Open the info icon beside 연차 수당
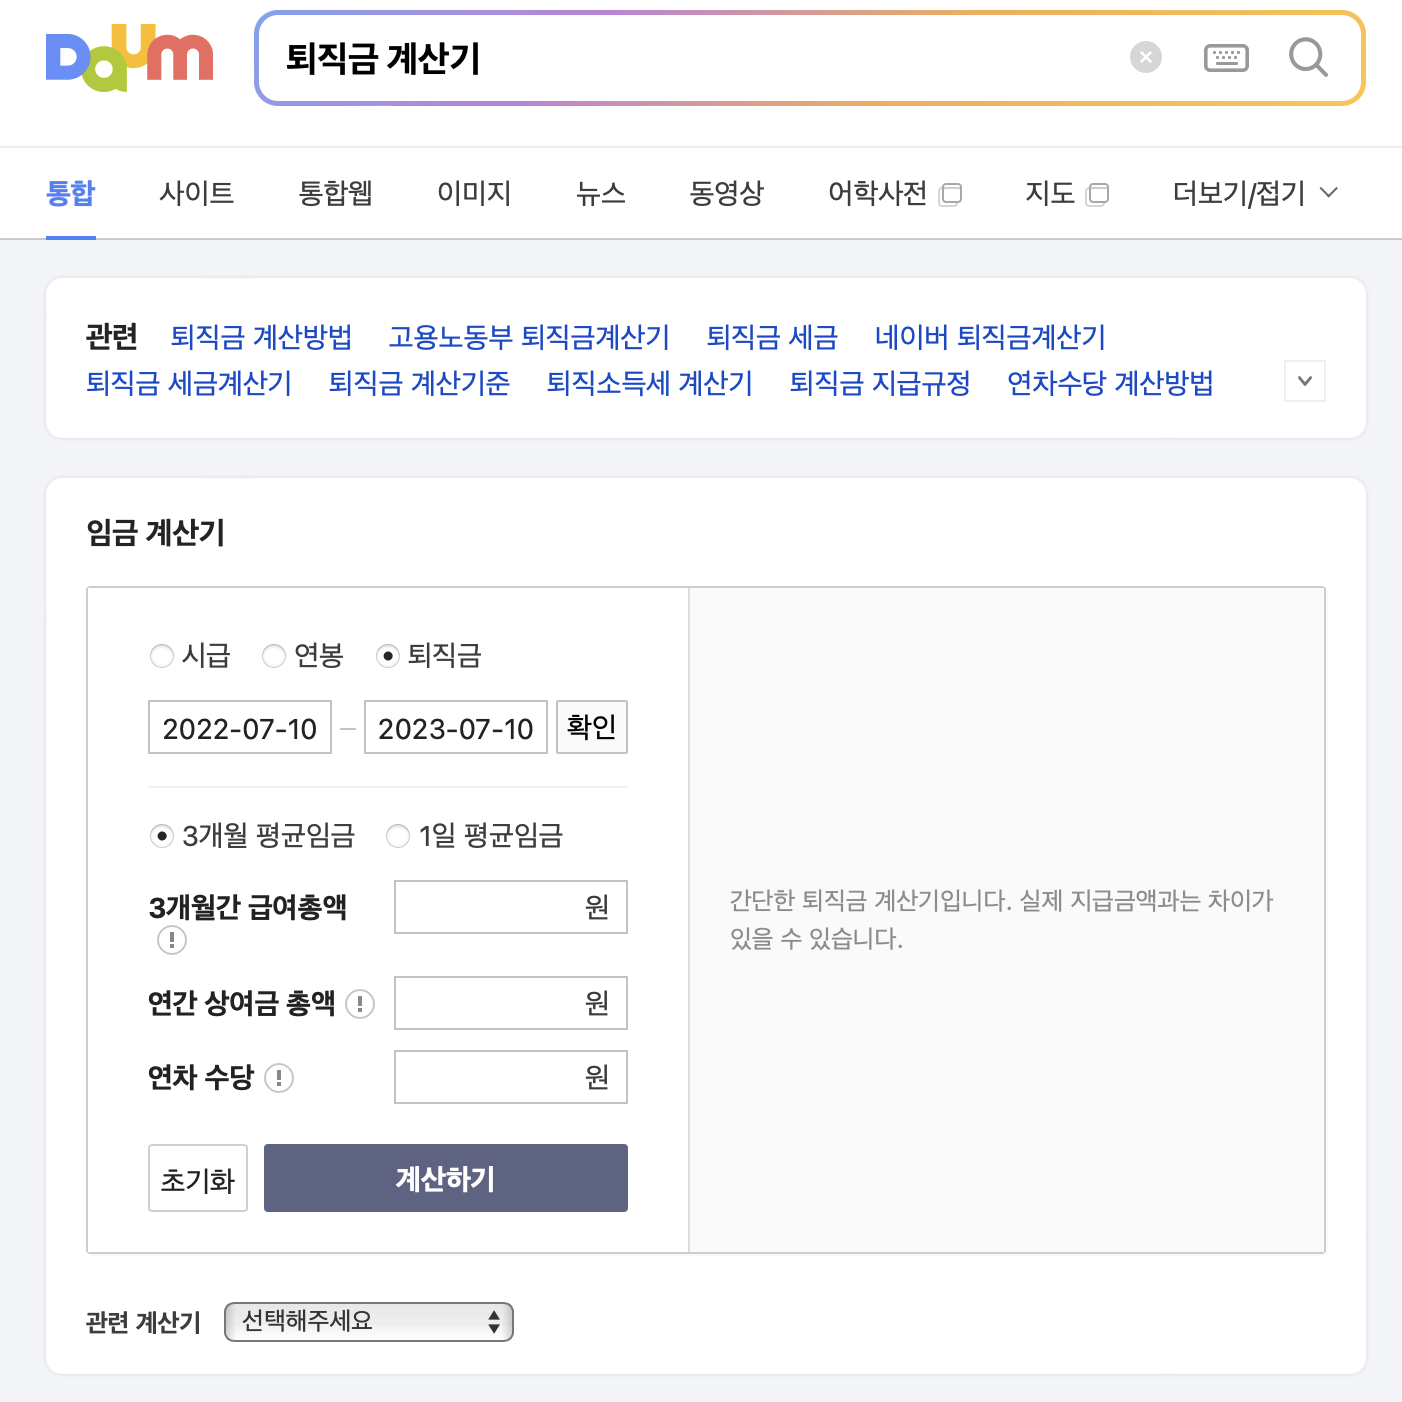Image resolution: width=1402 pixels, height=1402 pixels. tap(279, 1079)
